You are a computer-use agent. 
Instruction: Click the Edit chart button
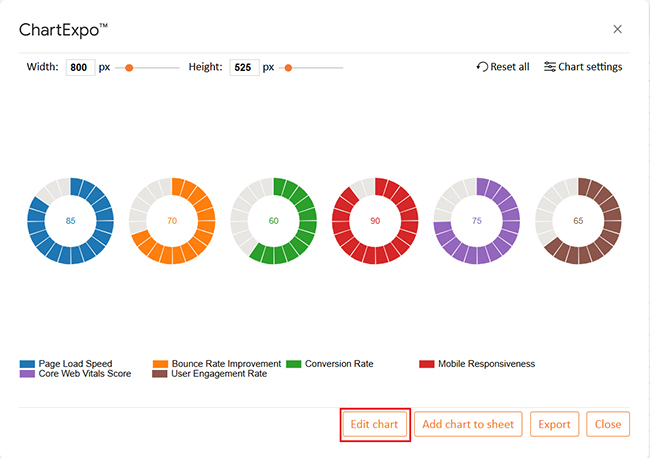(374, 424)
